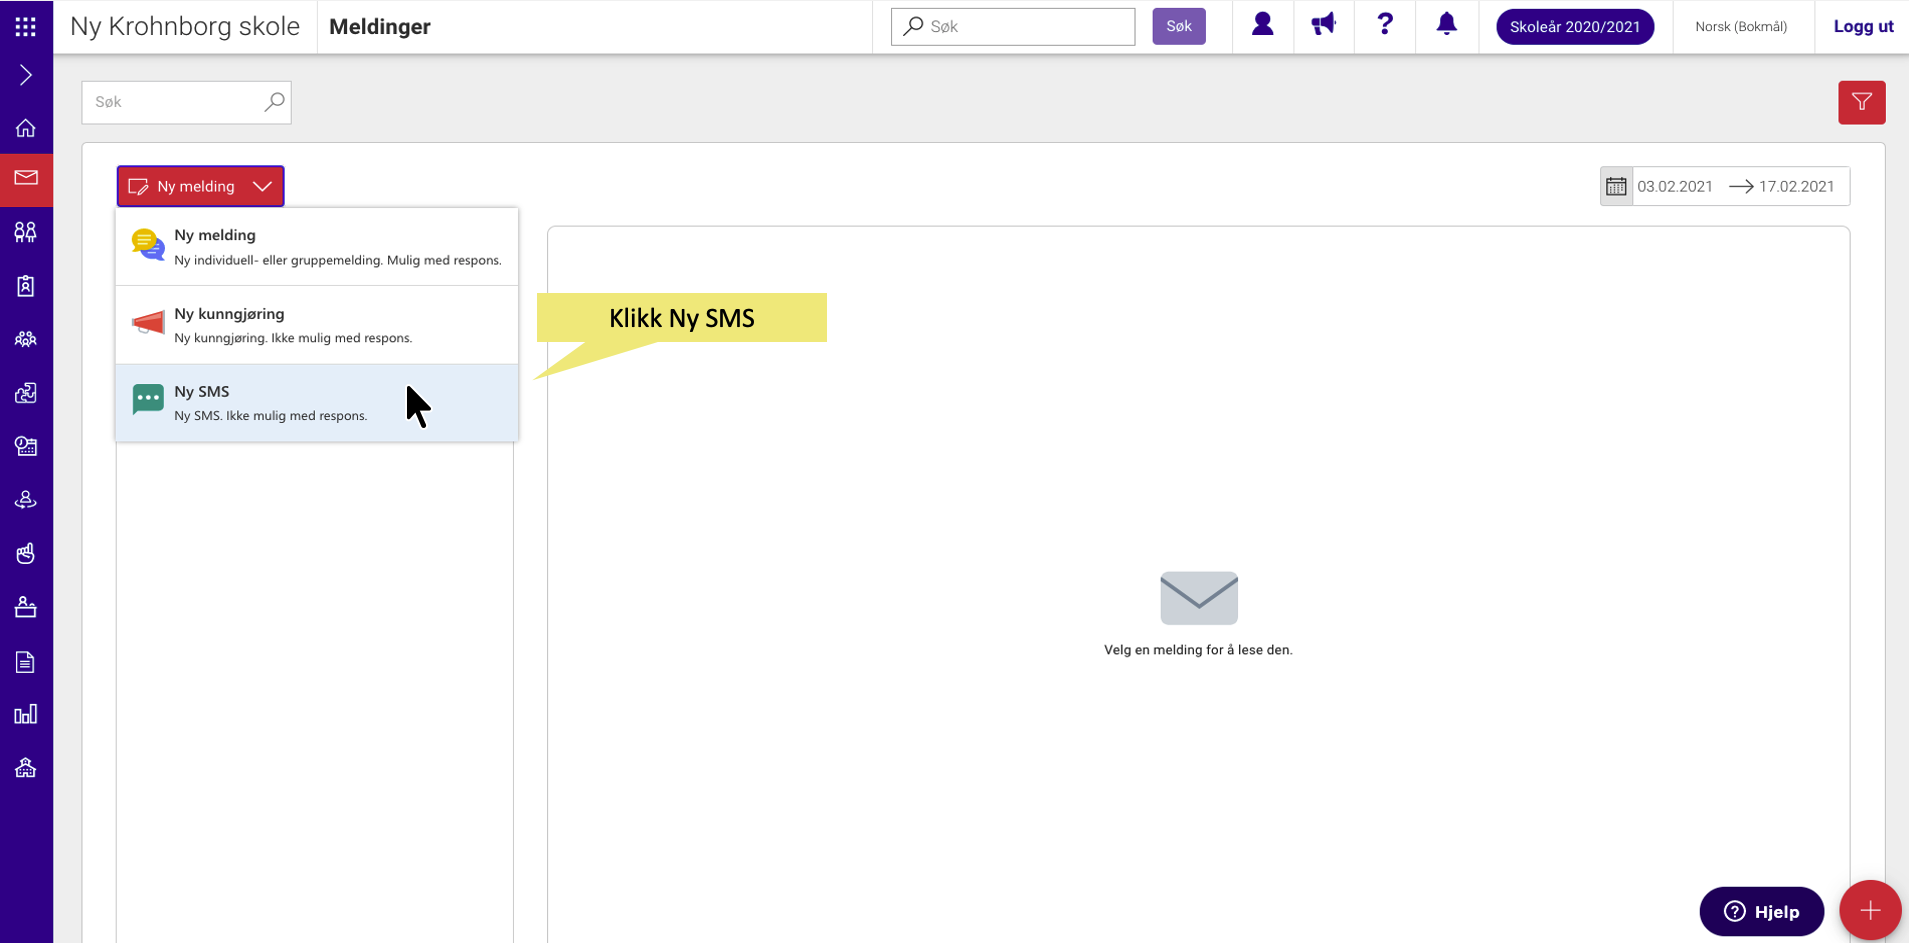This screenshot has height=943, width=1909.
Task: Open the schedule list icon in the sidebar
Action: click(26, 447)
